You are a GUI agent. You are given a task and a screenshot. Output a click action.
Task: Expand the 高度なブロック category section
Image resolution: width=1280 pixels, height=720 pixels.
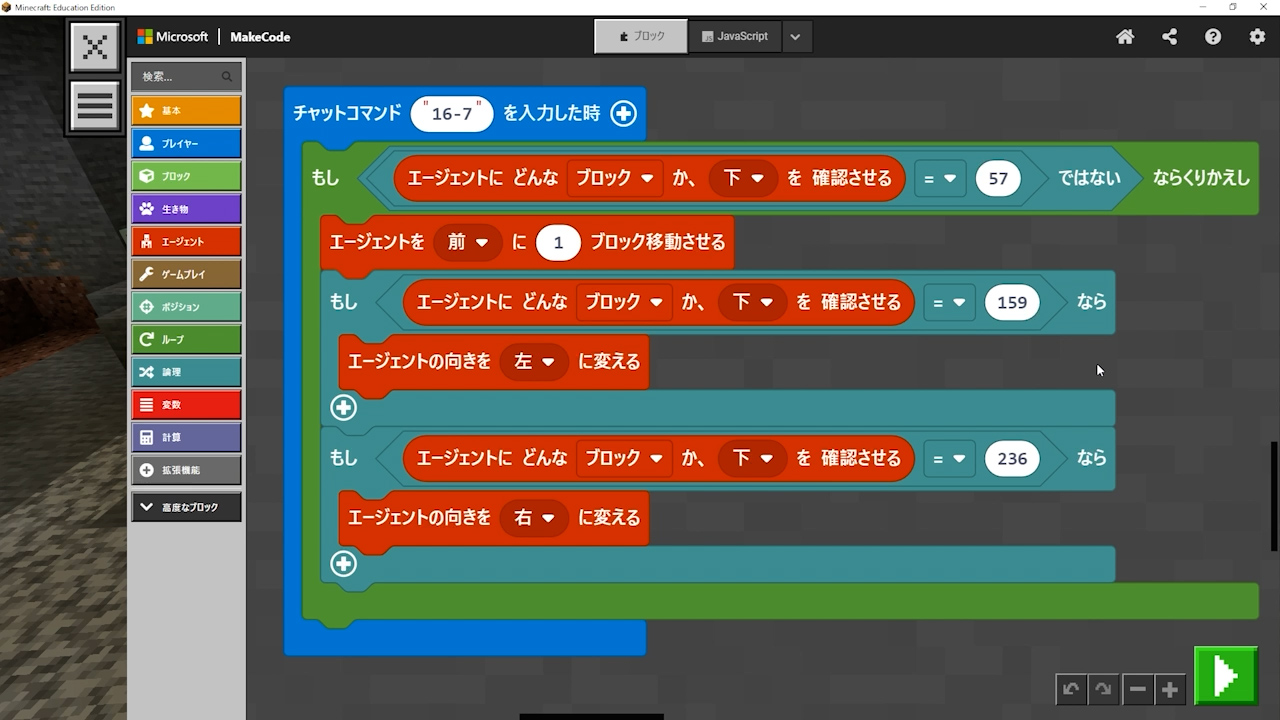(186, 507)
